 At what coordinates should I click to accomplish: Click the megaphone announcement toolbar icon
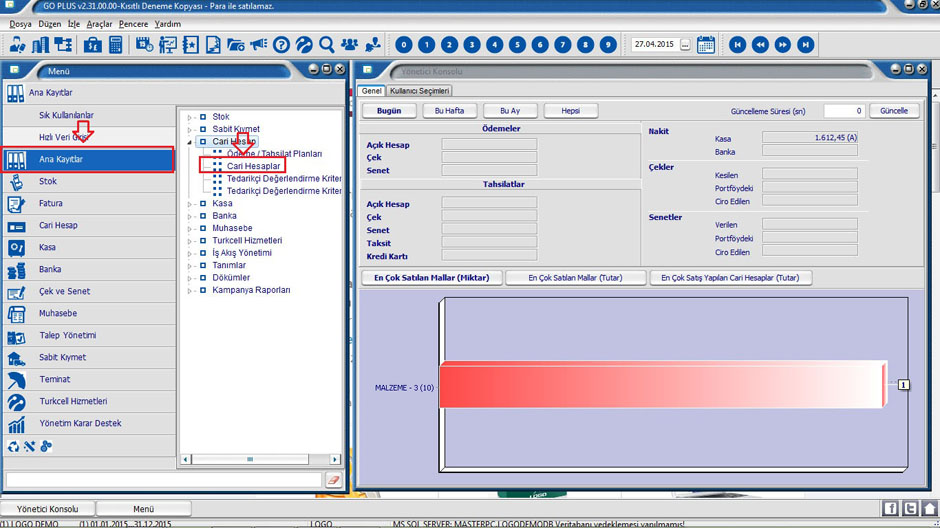(258, 45)
